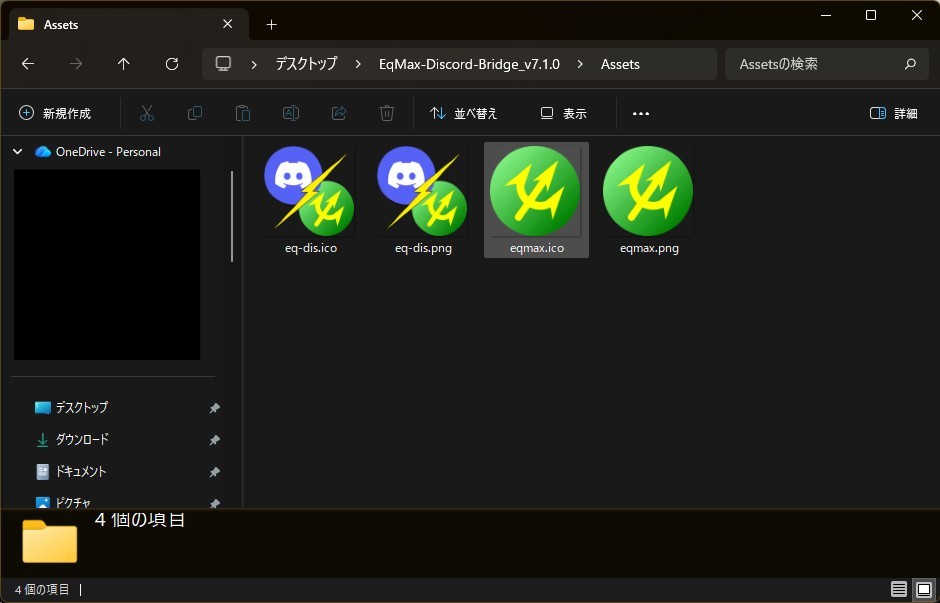Image resolution: width=940 pixels, height=603 pixels.
Task: Toggle the 詳細 details pane
Action: click(893, 113)
